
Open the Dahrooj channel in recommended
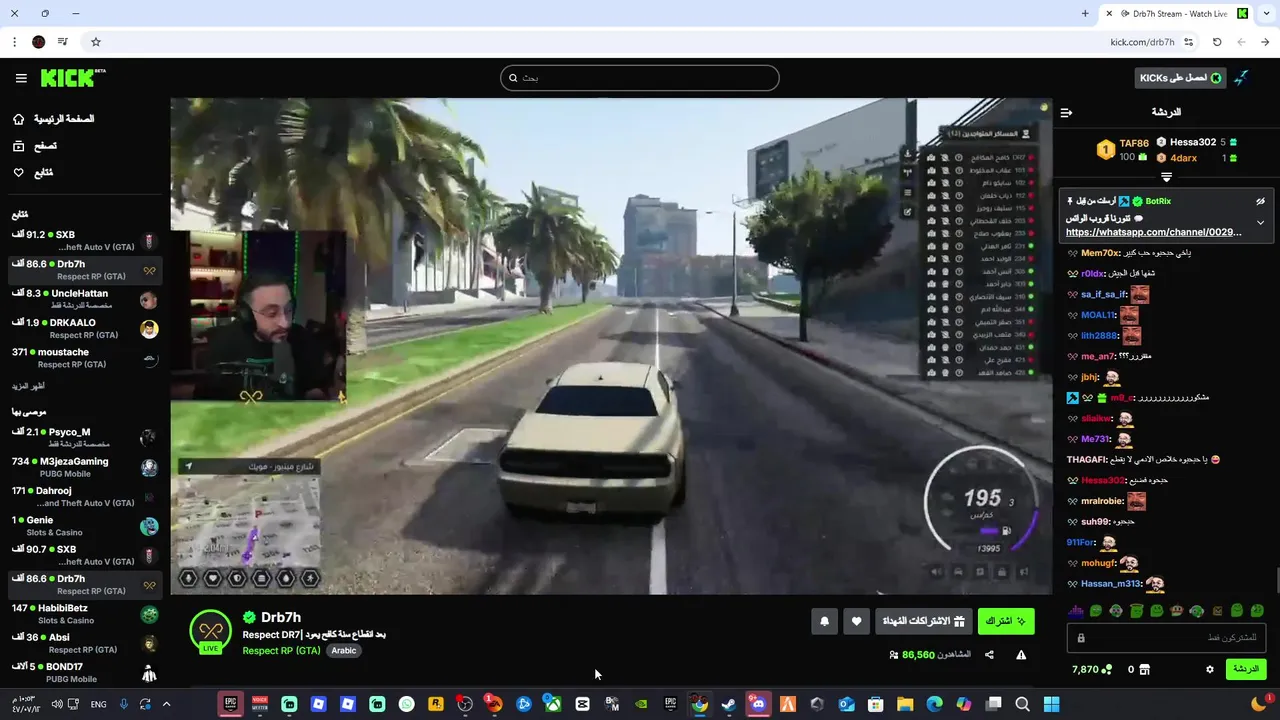pyautogui.click(x=85, y=497)
